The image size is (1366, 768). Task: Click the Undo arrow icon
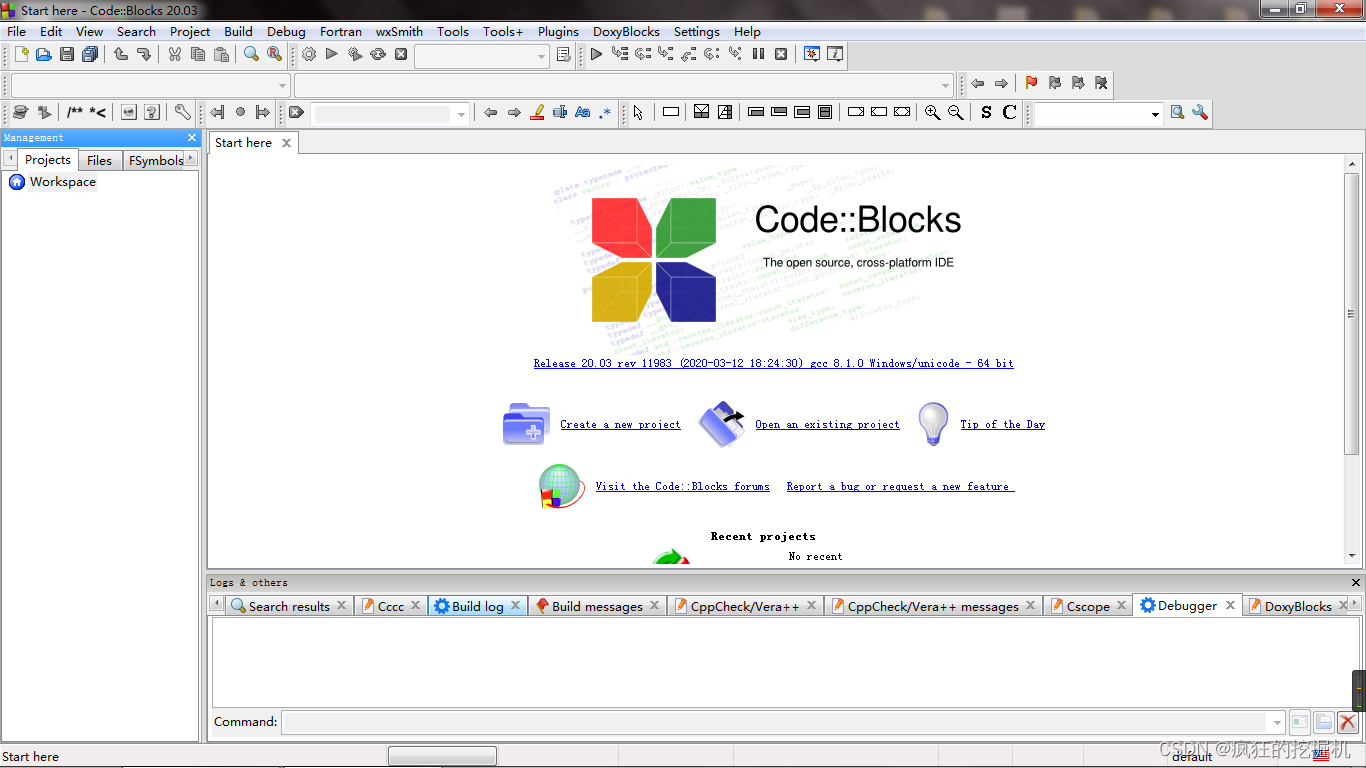click(121, 54)
